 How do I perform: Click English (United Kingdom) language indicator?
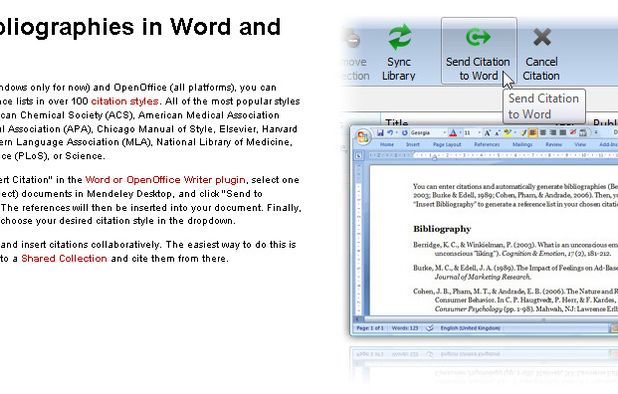click(x=470, y=328)
